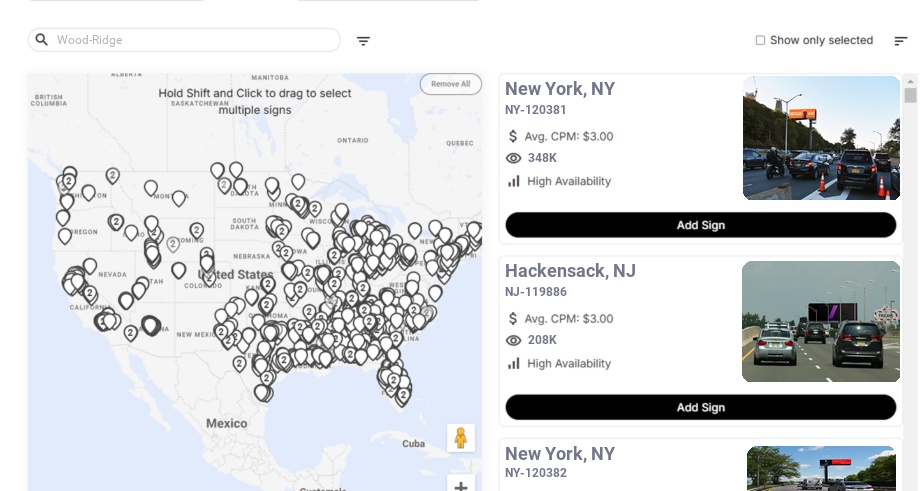Click the views eye icon showing 348K
Screen dimensions: 920x491
(x=514, y=158)
